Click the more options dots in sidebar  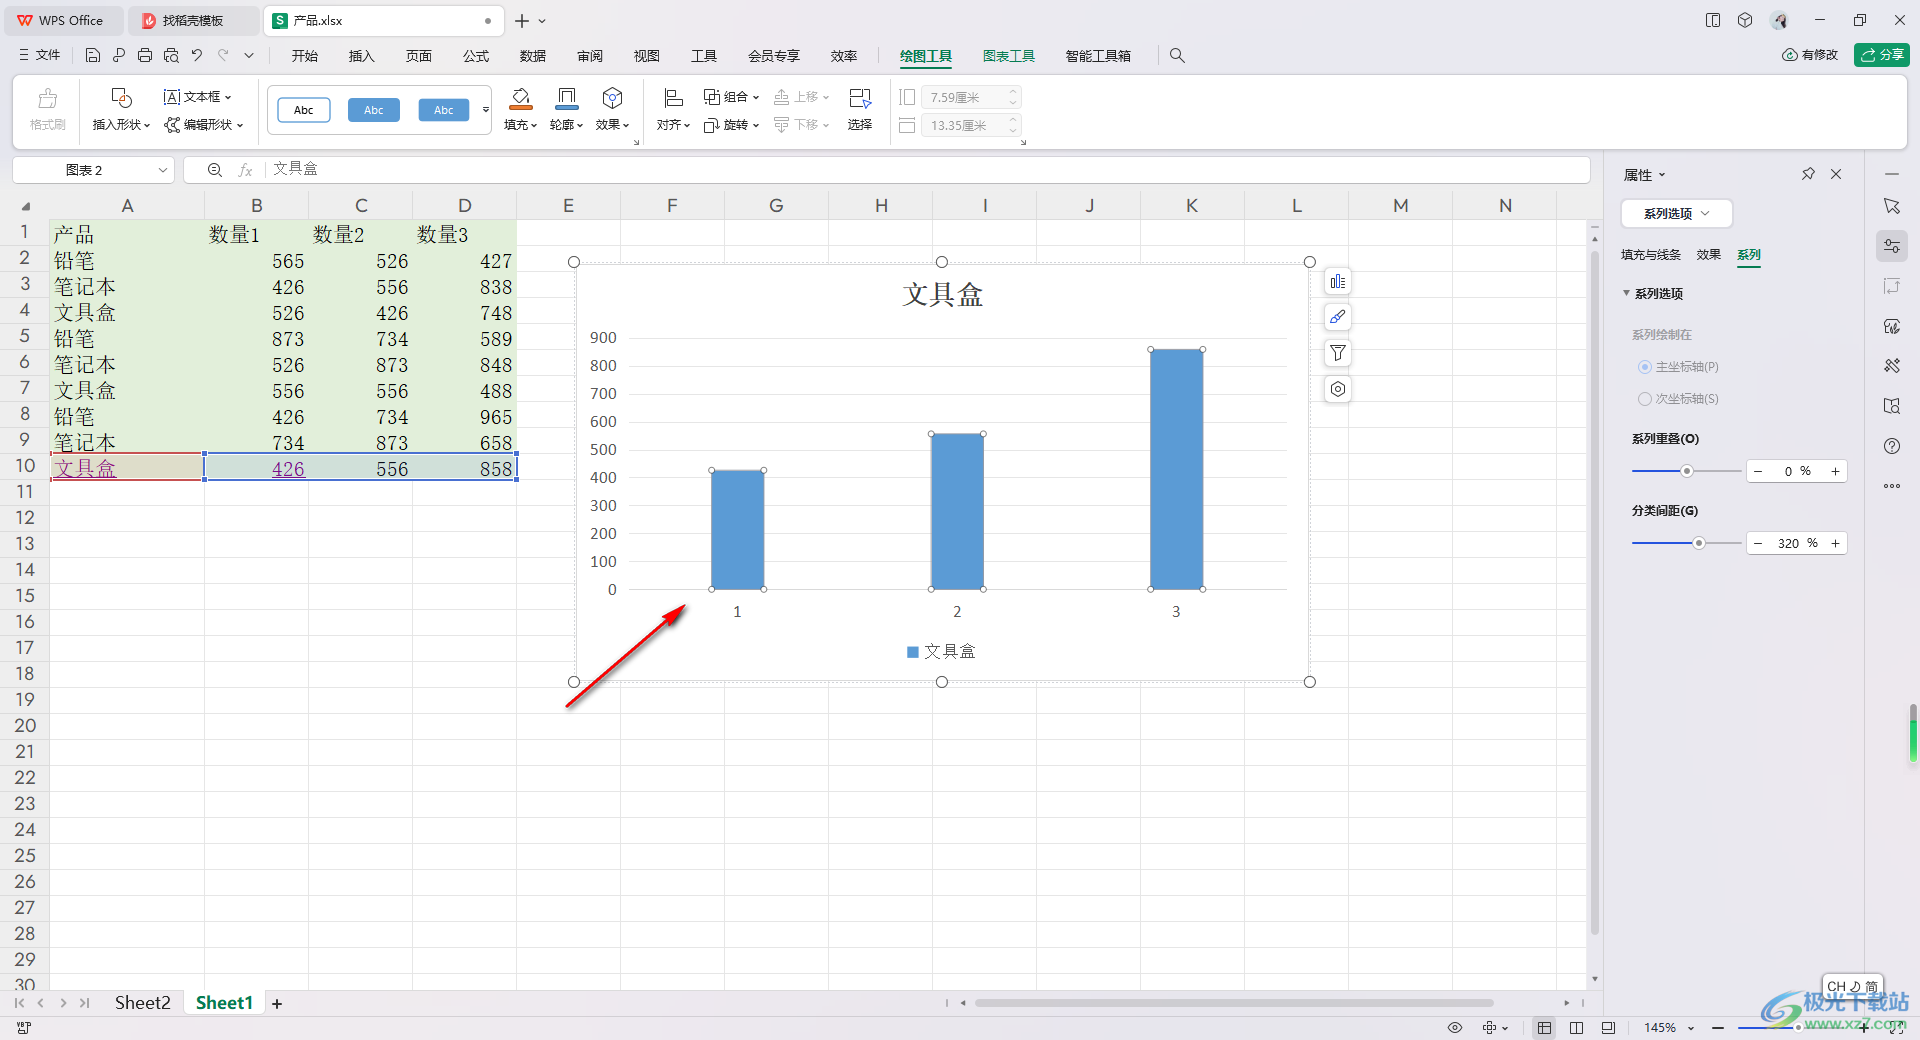(x=1892, y=486)
